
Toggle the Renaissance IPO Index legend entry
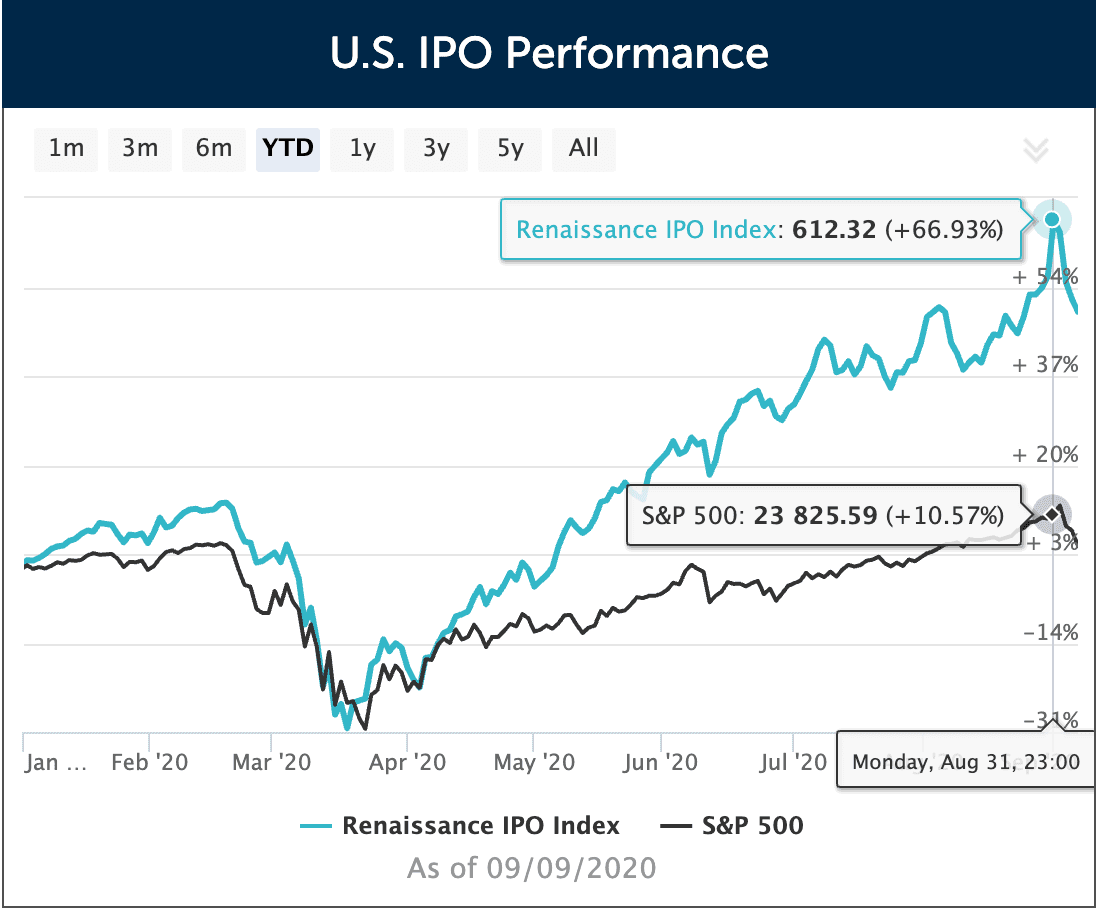(480, 826)
